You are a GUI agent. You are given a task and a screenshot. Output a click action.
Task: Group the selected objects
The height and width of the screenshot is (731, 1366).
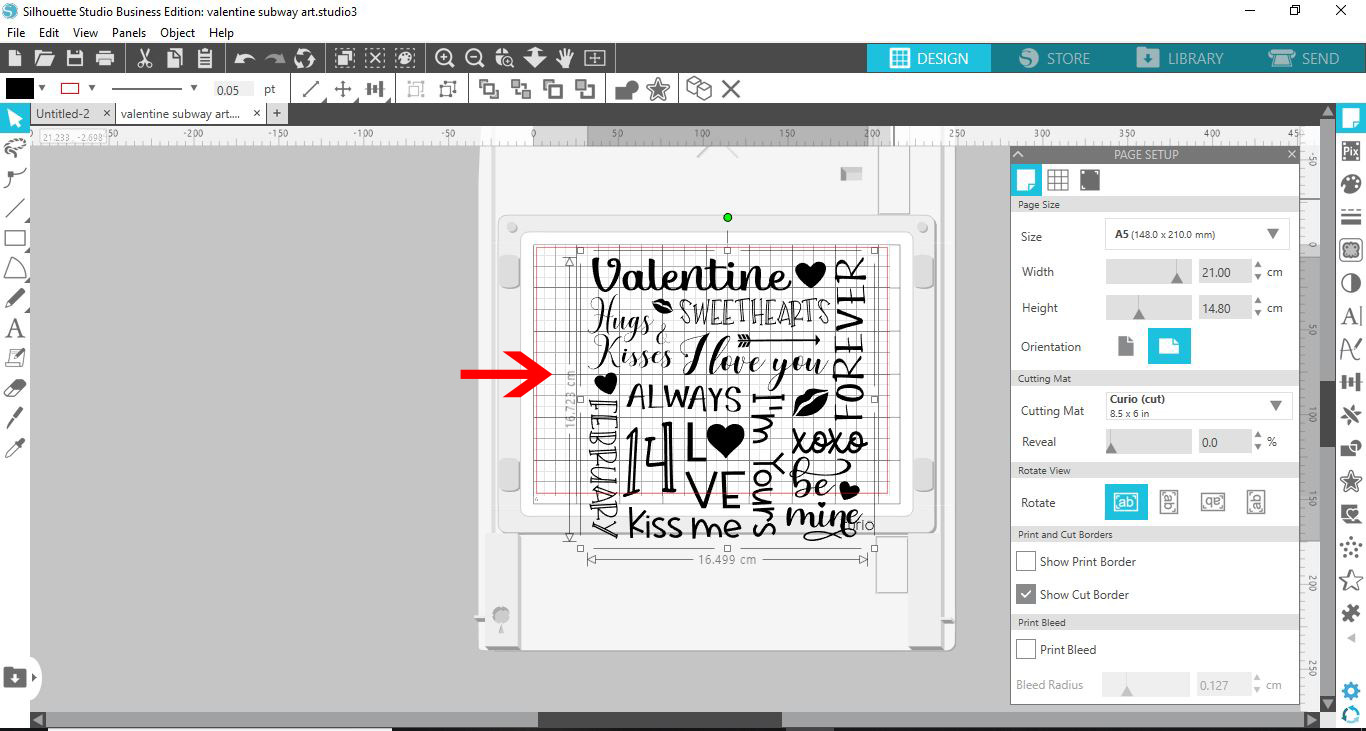(x=415, y=90)
